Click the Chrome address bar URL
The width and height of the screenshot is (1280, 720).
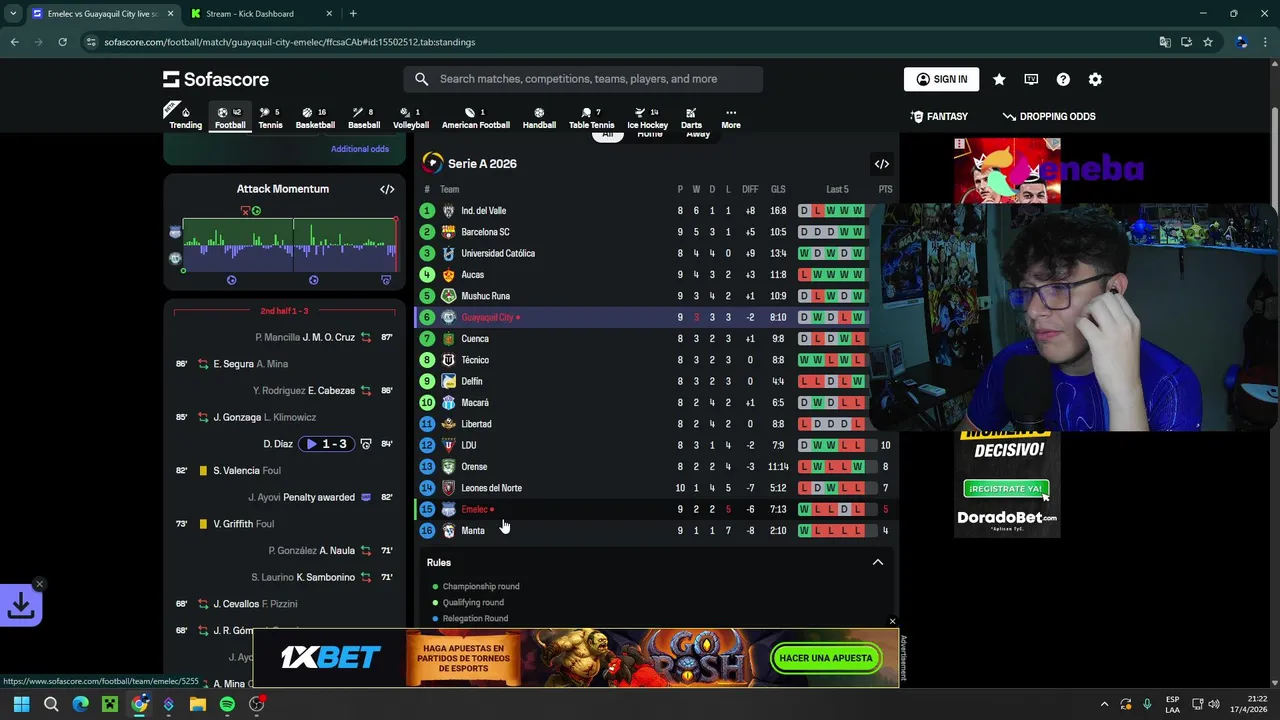tap(290, 42)
